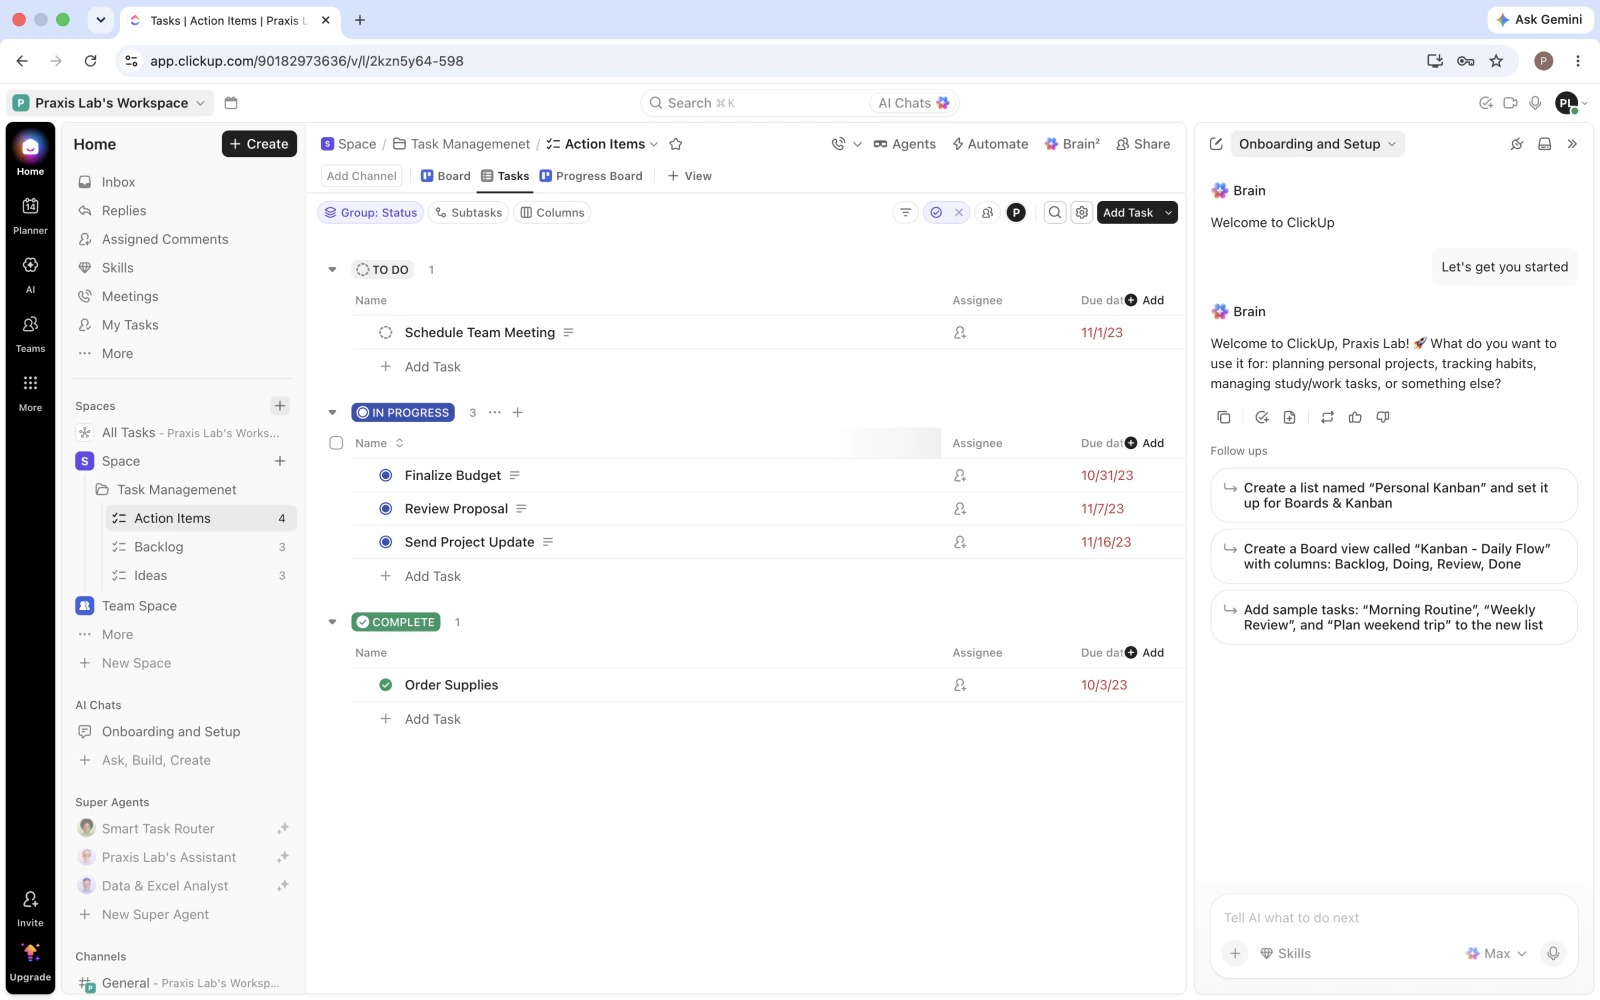Image resolution: width=1600 pixels, height=1000 pixels.
Task: Switch to the Board view tab
Action: [445, 176]
